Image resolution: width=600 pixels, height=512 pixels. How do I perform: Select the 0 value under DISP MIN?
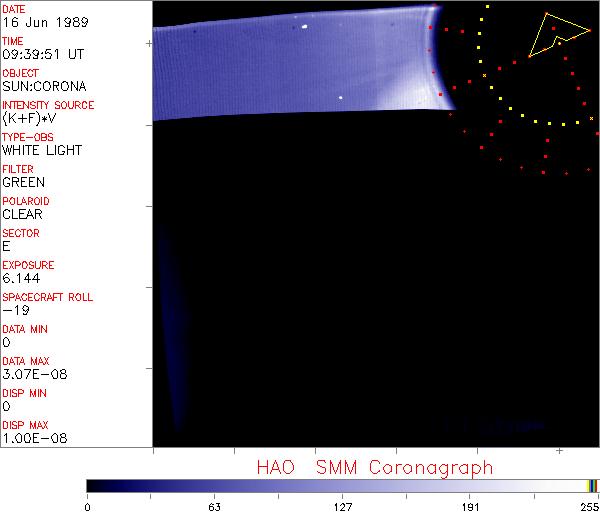(x=7, y=406)
